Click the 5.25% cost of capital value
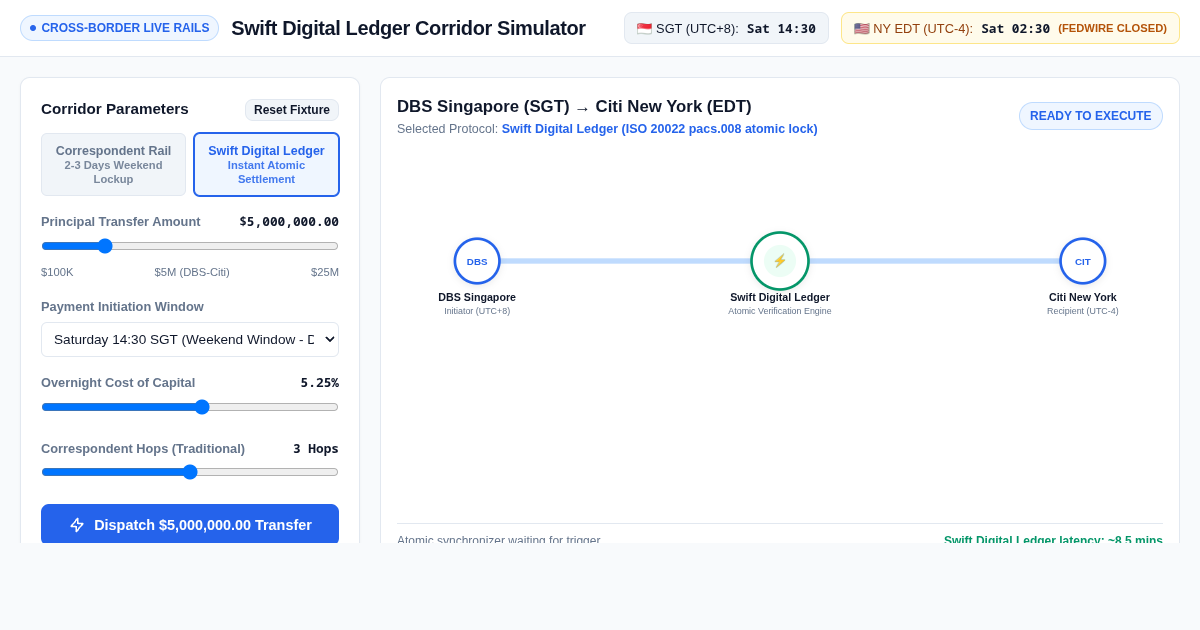This screenshot has height=630, width=1200. click(x=320, y=383)
